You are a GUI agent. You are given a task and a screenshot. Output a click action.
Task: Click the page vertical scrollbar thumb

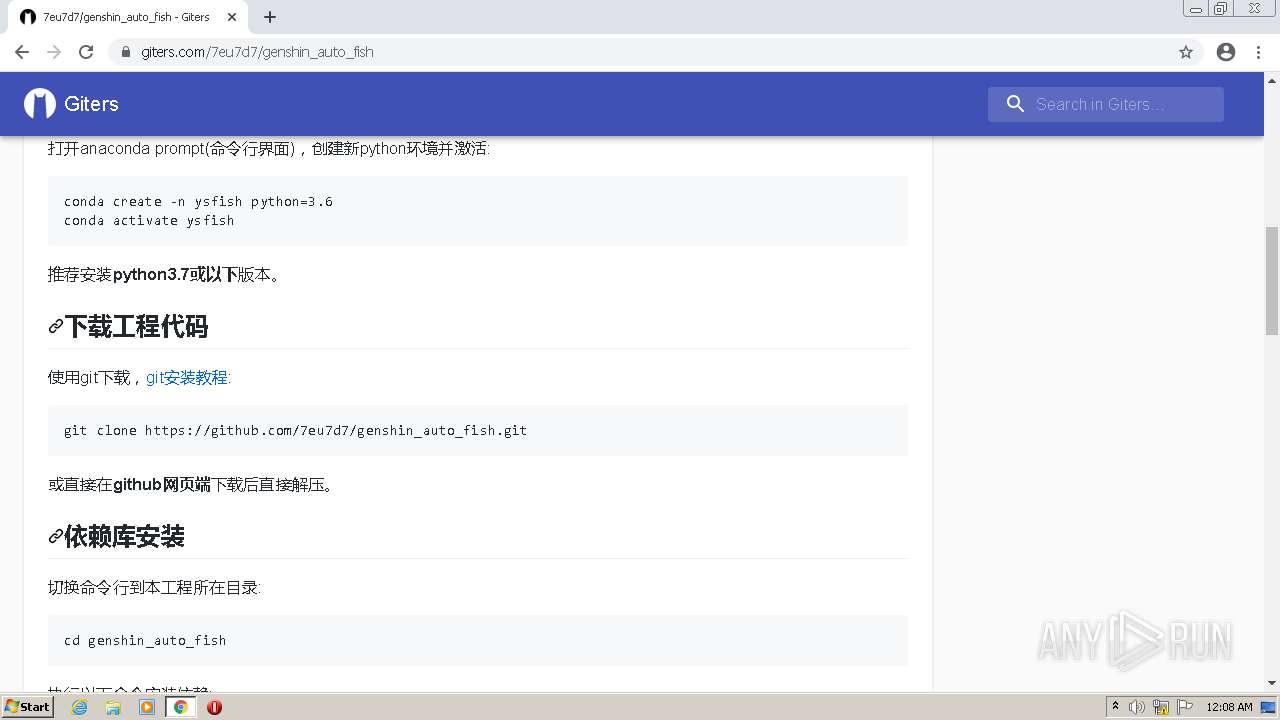[x=1272, y=280]
